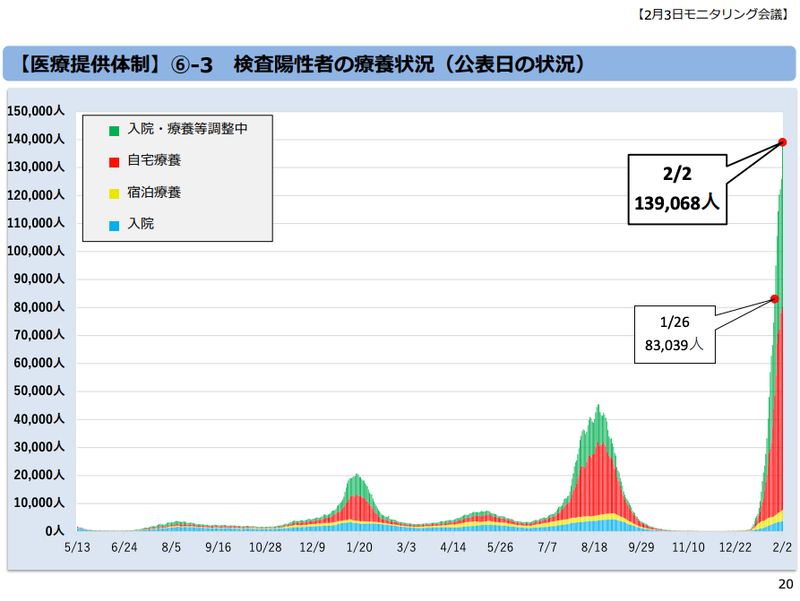The height and width of the screenshot is (601, 800).
Task: Select the 1/20 date on the x-axis
Action: click(x=359, y=548)
